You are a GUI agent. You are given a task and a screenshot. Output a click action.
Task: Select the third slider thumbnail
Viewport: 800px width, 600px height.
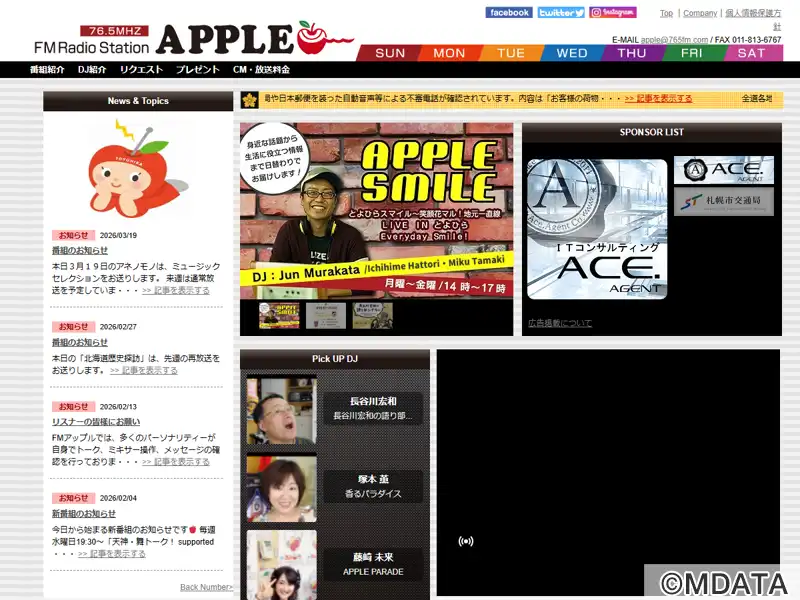click(x=372, y=315)
